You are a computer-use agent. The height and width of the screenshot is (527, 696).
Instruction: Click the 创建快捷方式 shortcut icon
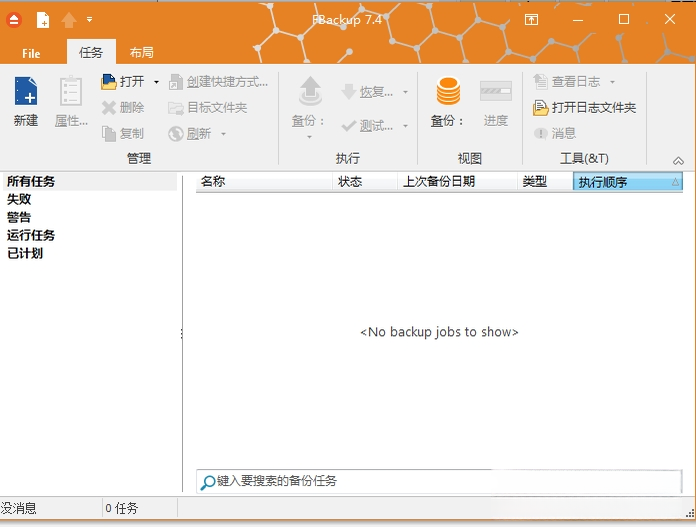[x=176, y=82]
